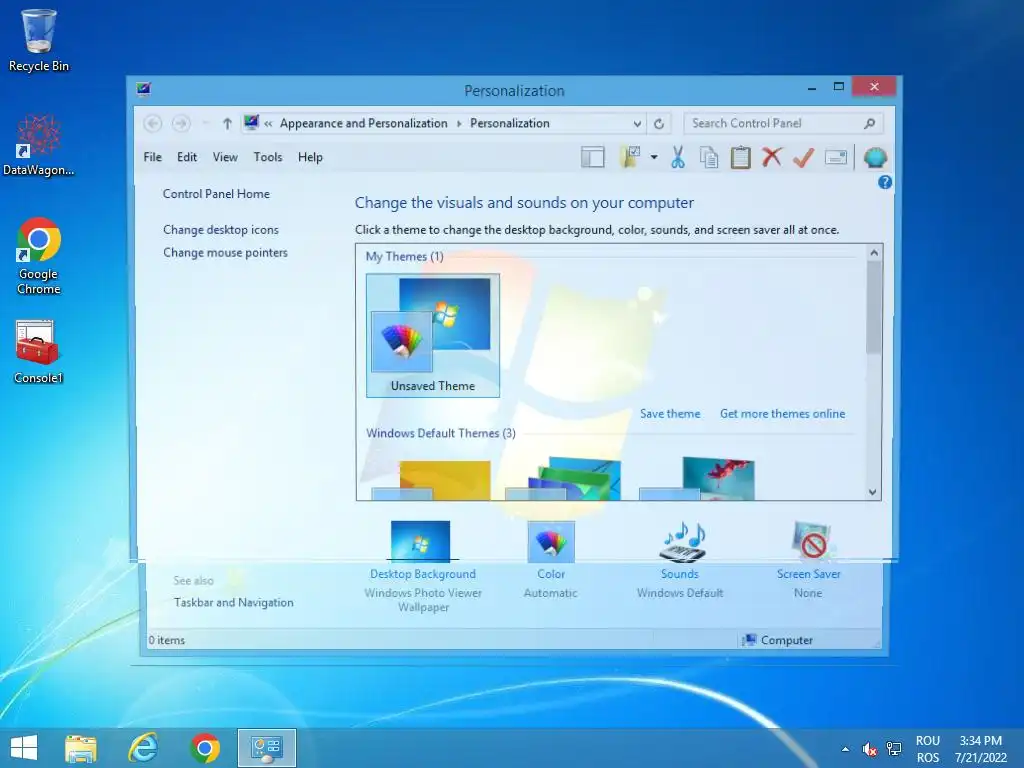Open Taskbar and Navigation link
The image size is (1024, 768).
233,602
